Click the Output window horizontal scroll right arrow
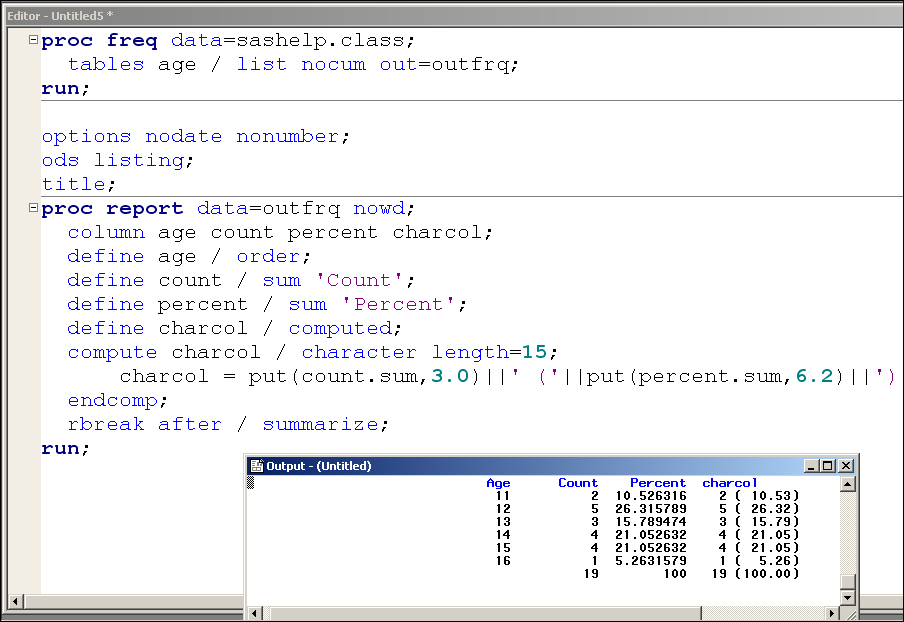Screen dimensions: 904x622 pyautogui.click(x=831, y=613)
